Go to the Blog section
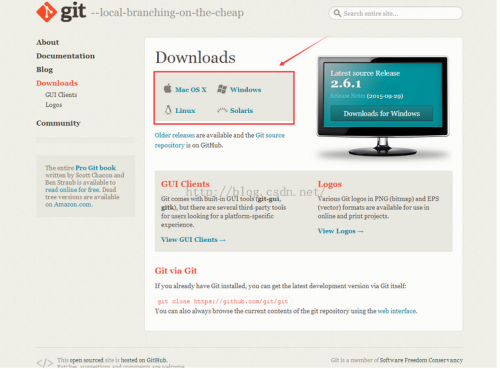The image size is (500, 369). point(45,70)
